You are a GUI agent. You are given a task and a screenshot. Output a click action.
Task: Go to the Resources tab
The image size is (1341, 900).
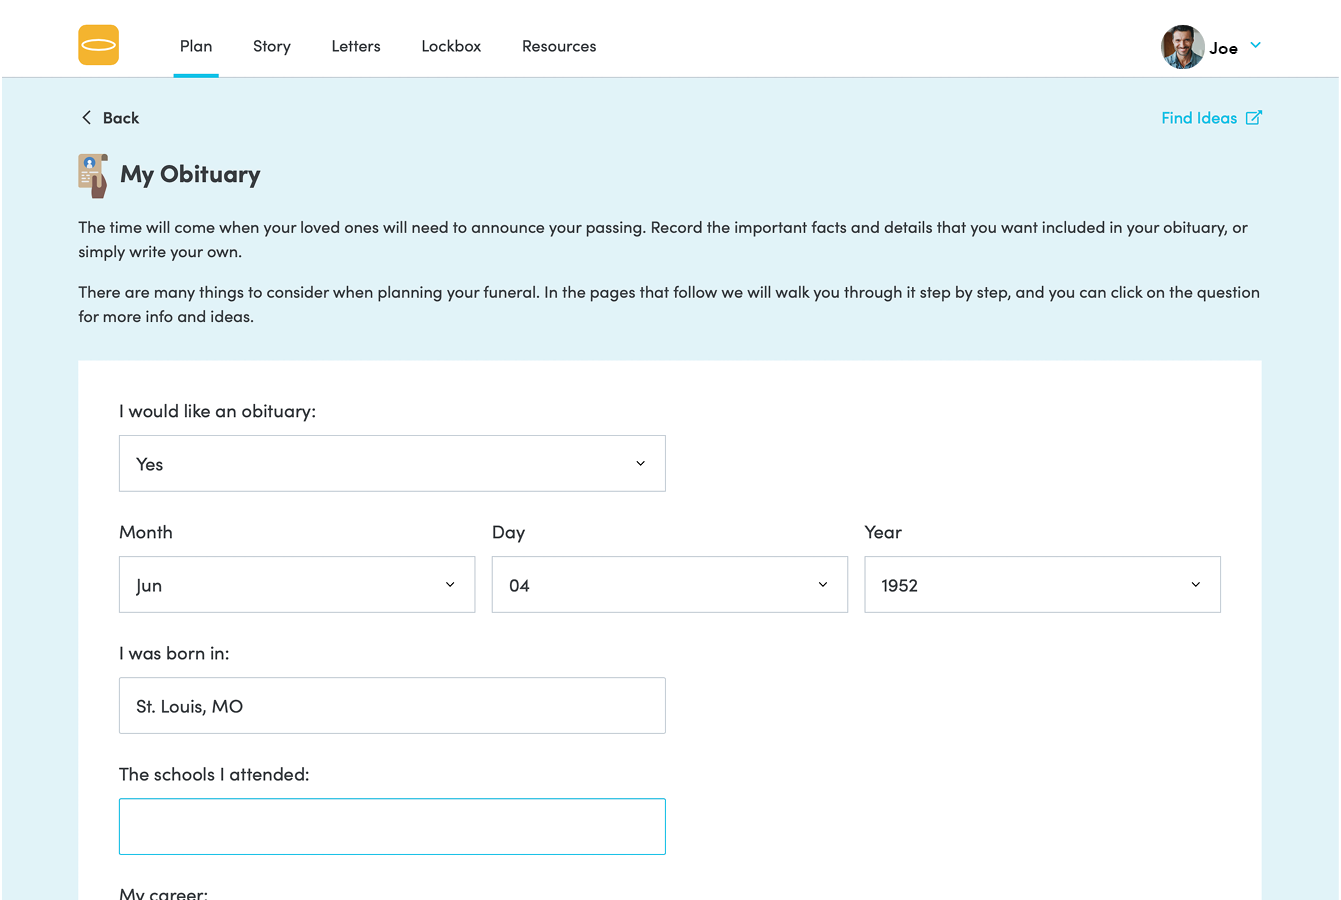559,46
